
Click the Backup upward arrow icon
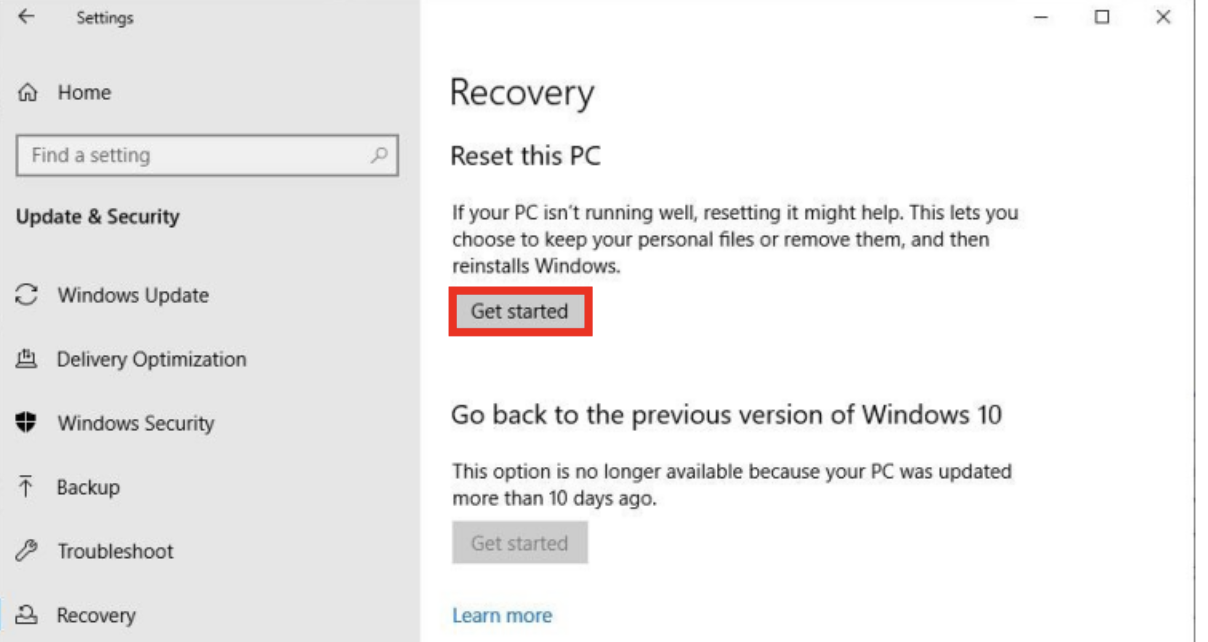point(28,487)
